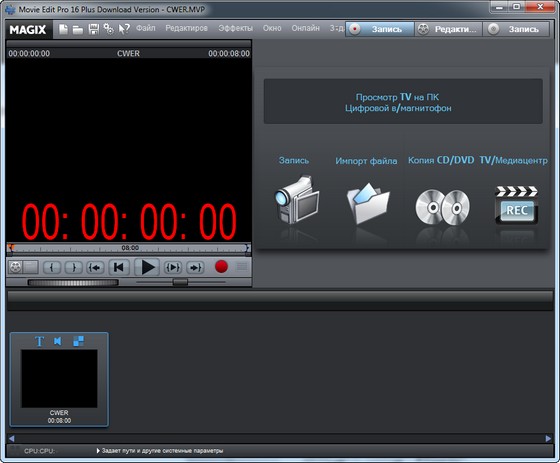Open the Редактиров menu
Image resolution: width=560 pixels, height=463 pixels.
coord(186,28)
